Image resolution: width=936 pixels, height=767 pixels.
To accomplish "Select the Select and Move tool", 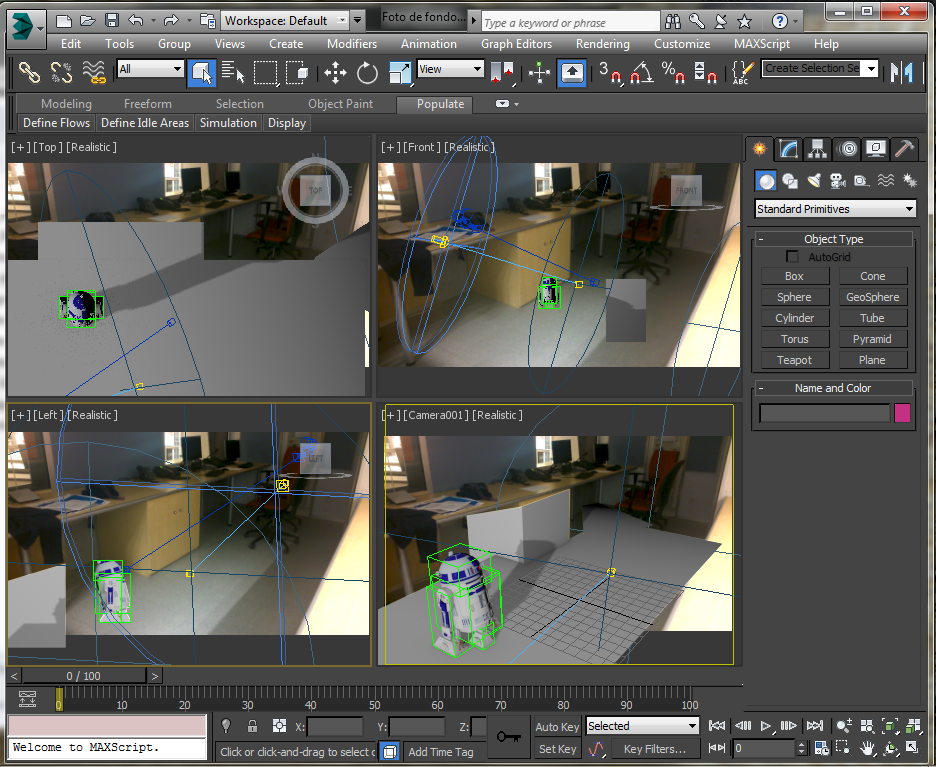I will click(x=335, y=72).
